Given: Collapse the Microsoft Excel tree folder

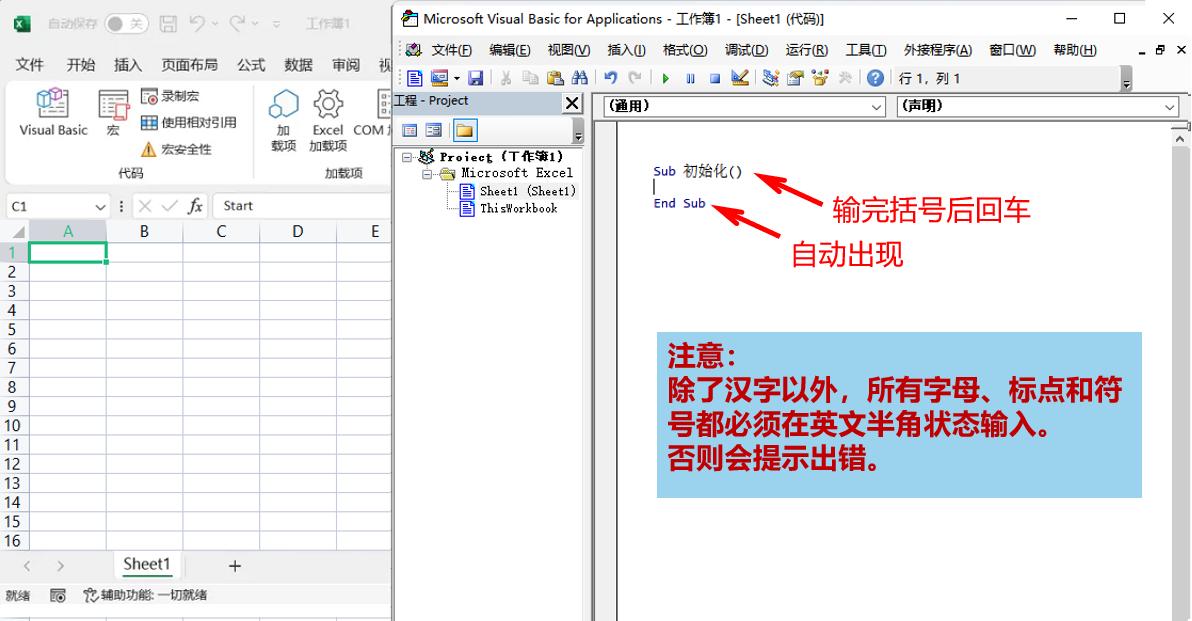Looking at the screenshot, I should click(427, 174).
